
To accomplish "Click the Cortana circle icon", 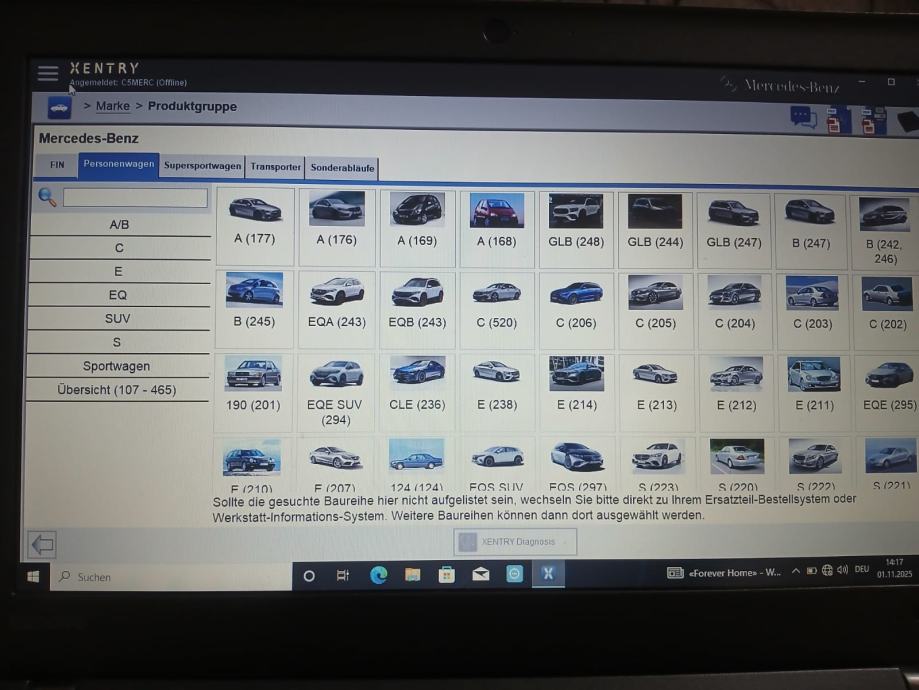I will pos(309,576).
